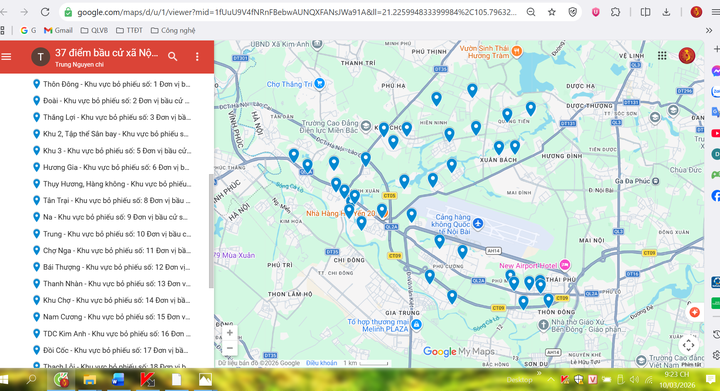The height and width of the screenshot is (391, 720).
Task: Click the Google My Maps logo
Action: [459, 352]
